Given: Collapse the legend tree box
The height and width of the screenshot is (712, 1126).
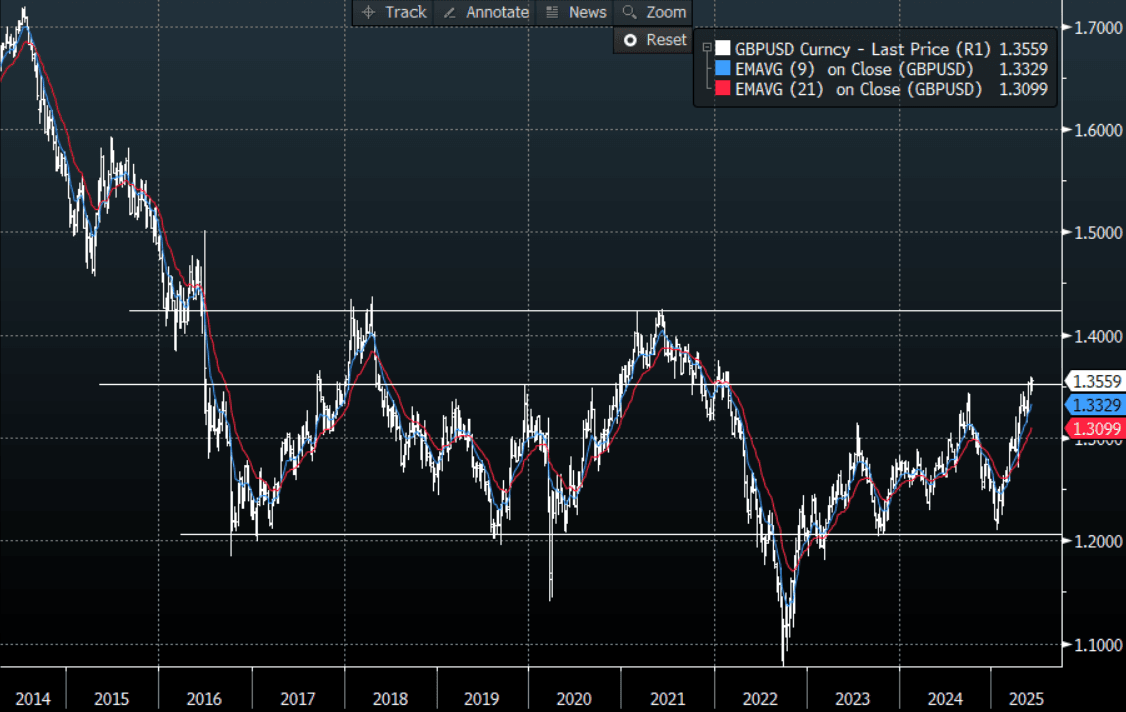Looking at the screenshot, I should (707, 47).
